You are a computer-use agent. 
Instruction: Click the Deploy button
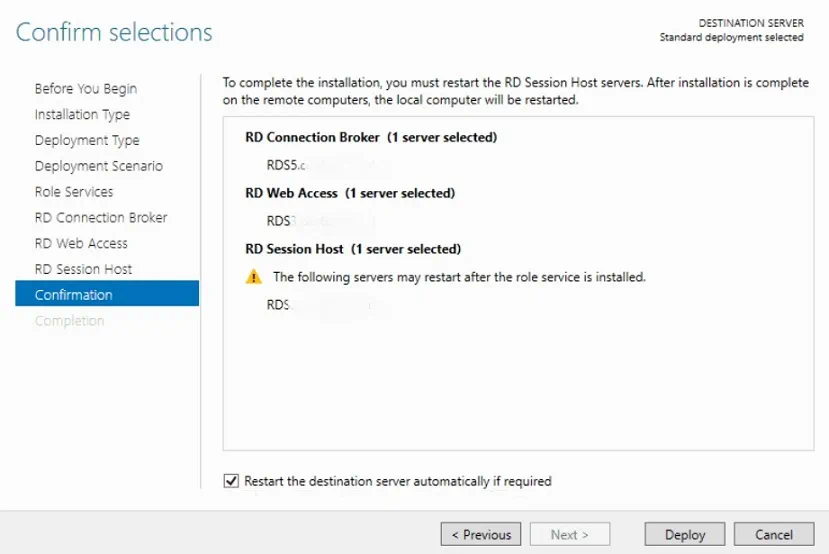point(685,534)
